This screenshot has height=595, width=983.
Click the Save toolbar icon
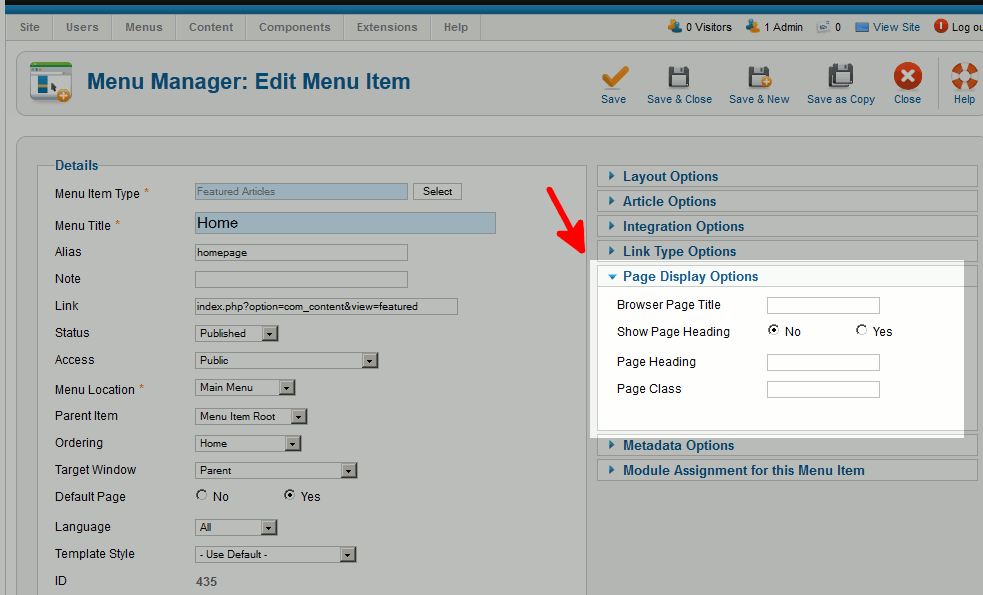coord(614,77)
